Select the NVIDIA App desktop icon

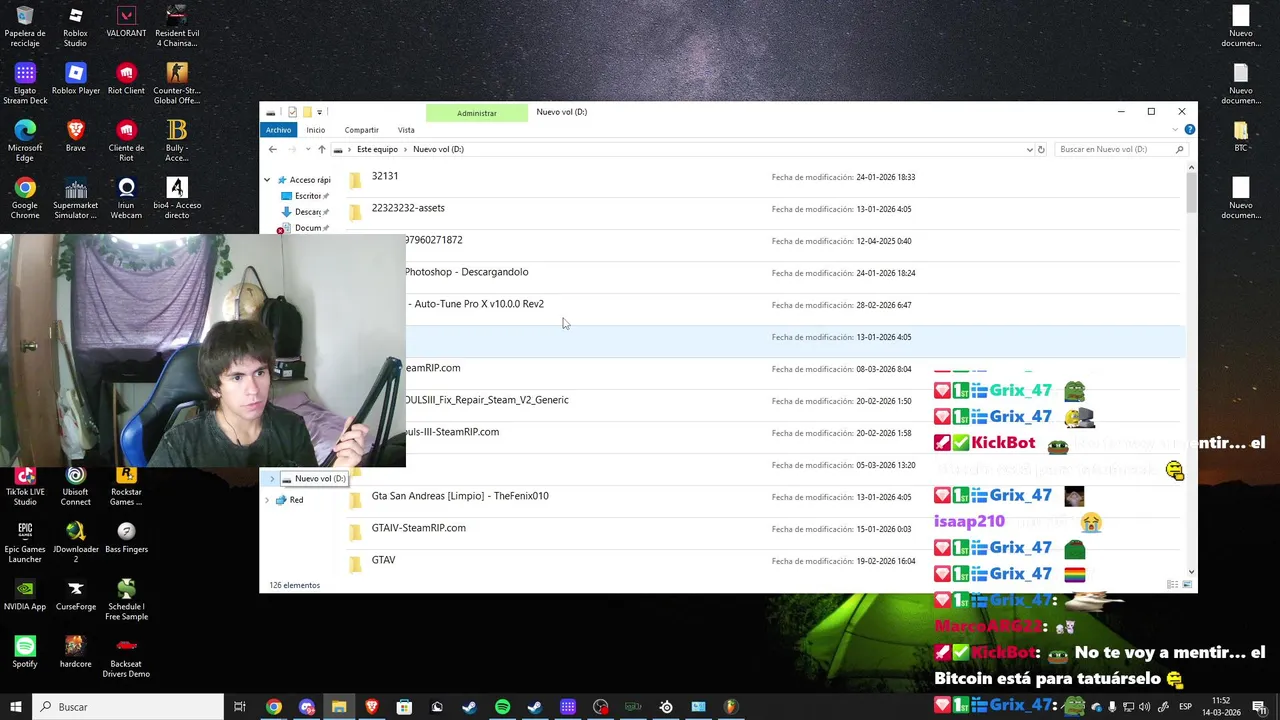point(25,595)
